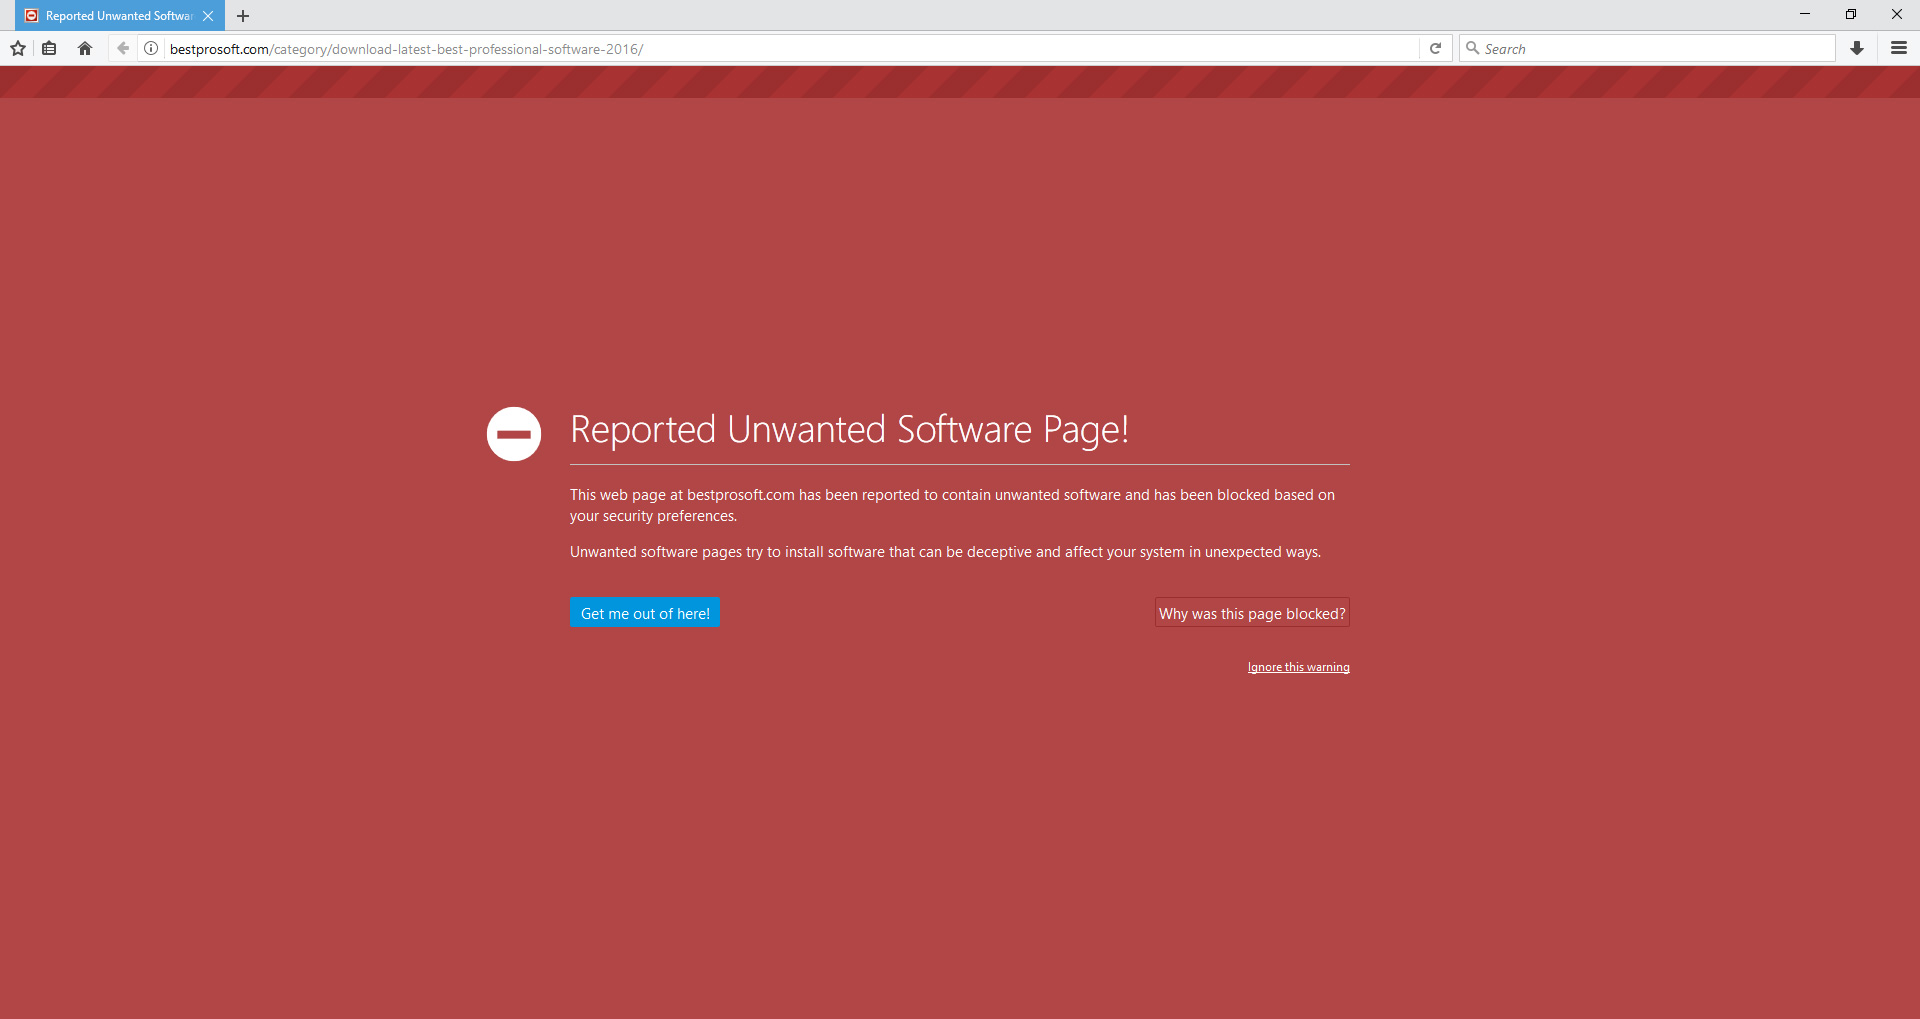Follow the Ignore this warning link

point(1298,667)
